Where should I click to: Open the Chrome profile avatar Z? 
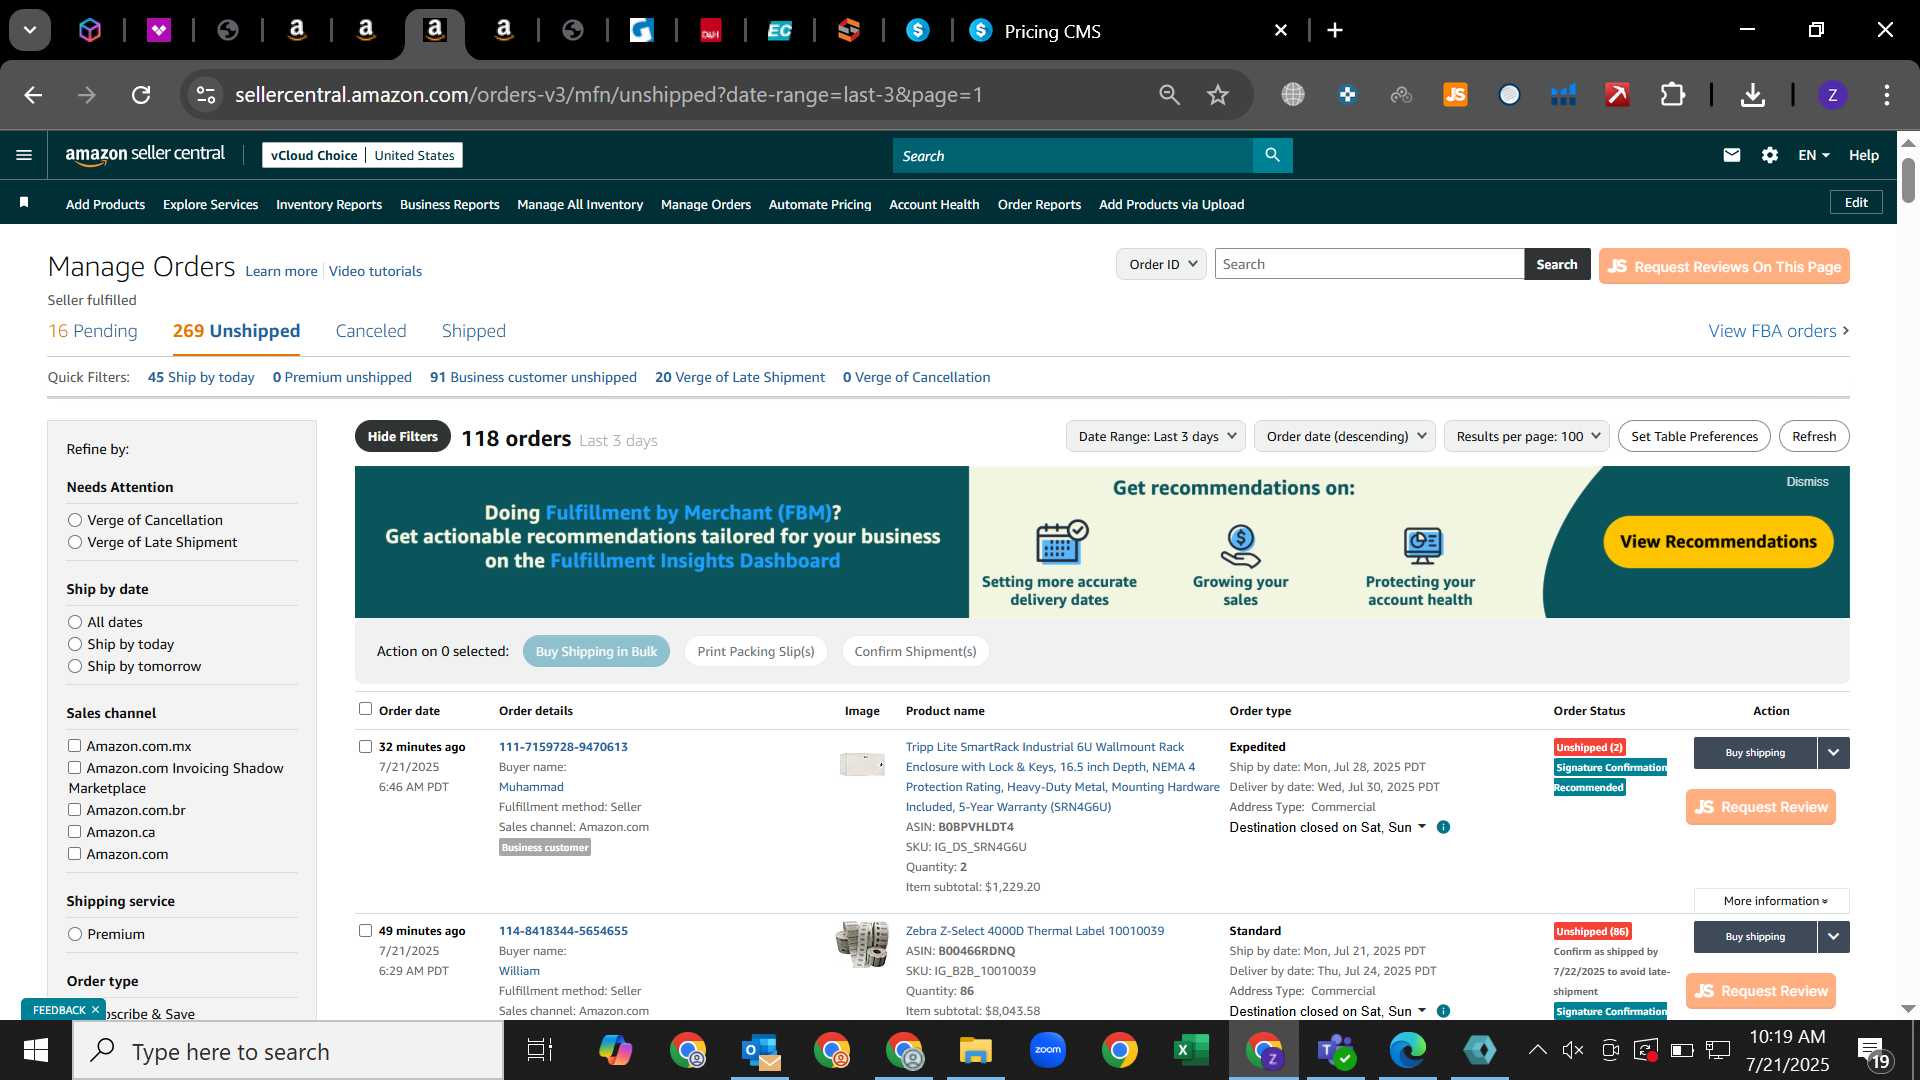1832,95
